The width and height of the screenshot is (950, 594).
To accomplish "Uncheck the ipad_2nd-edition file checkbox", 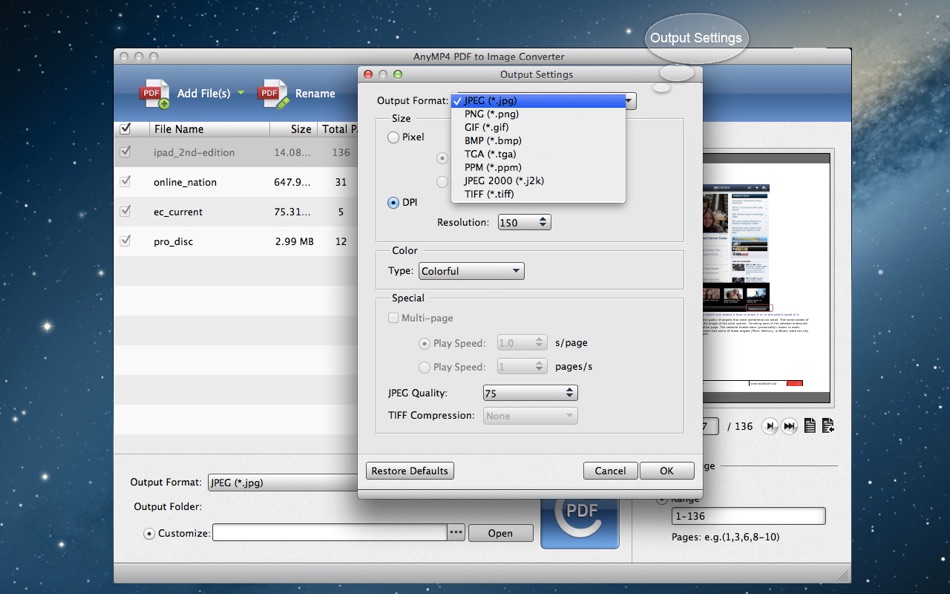I will pos(125,152).
